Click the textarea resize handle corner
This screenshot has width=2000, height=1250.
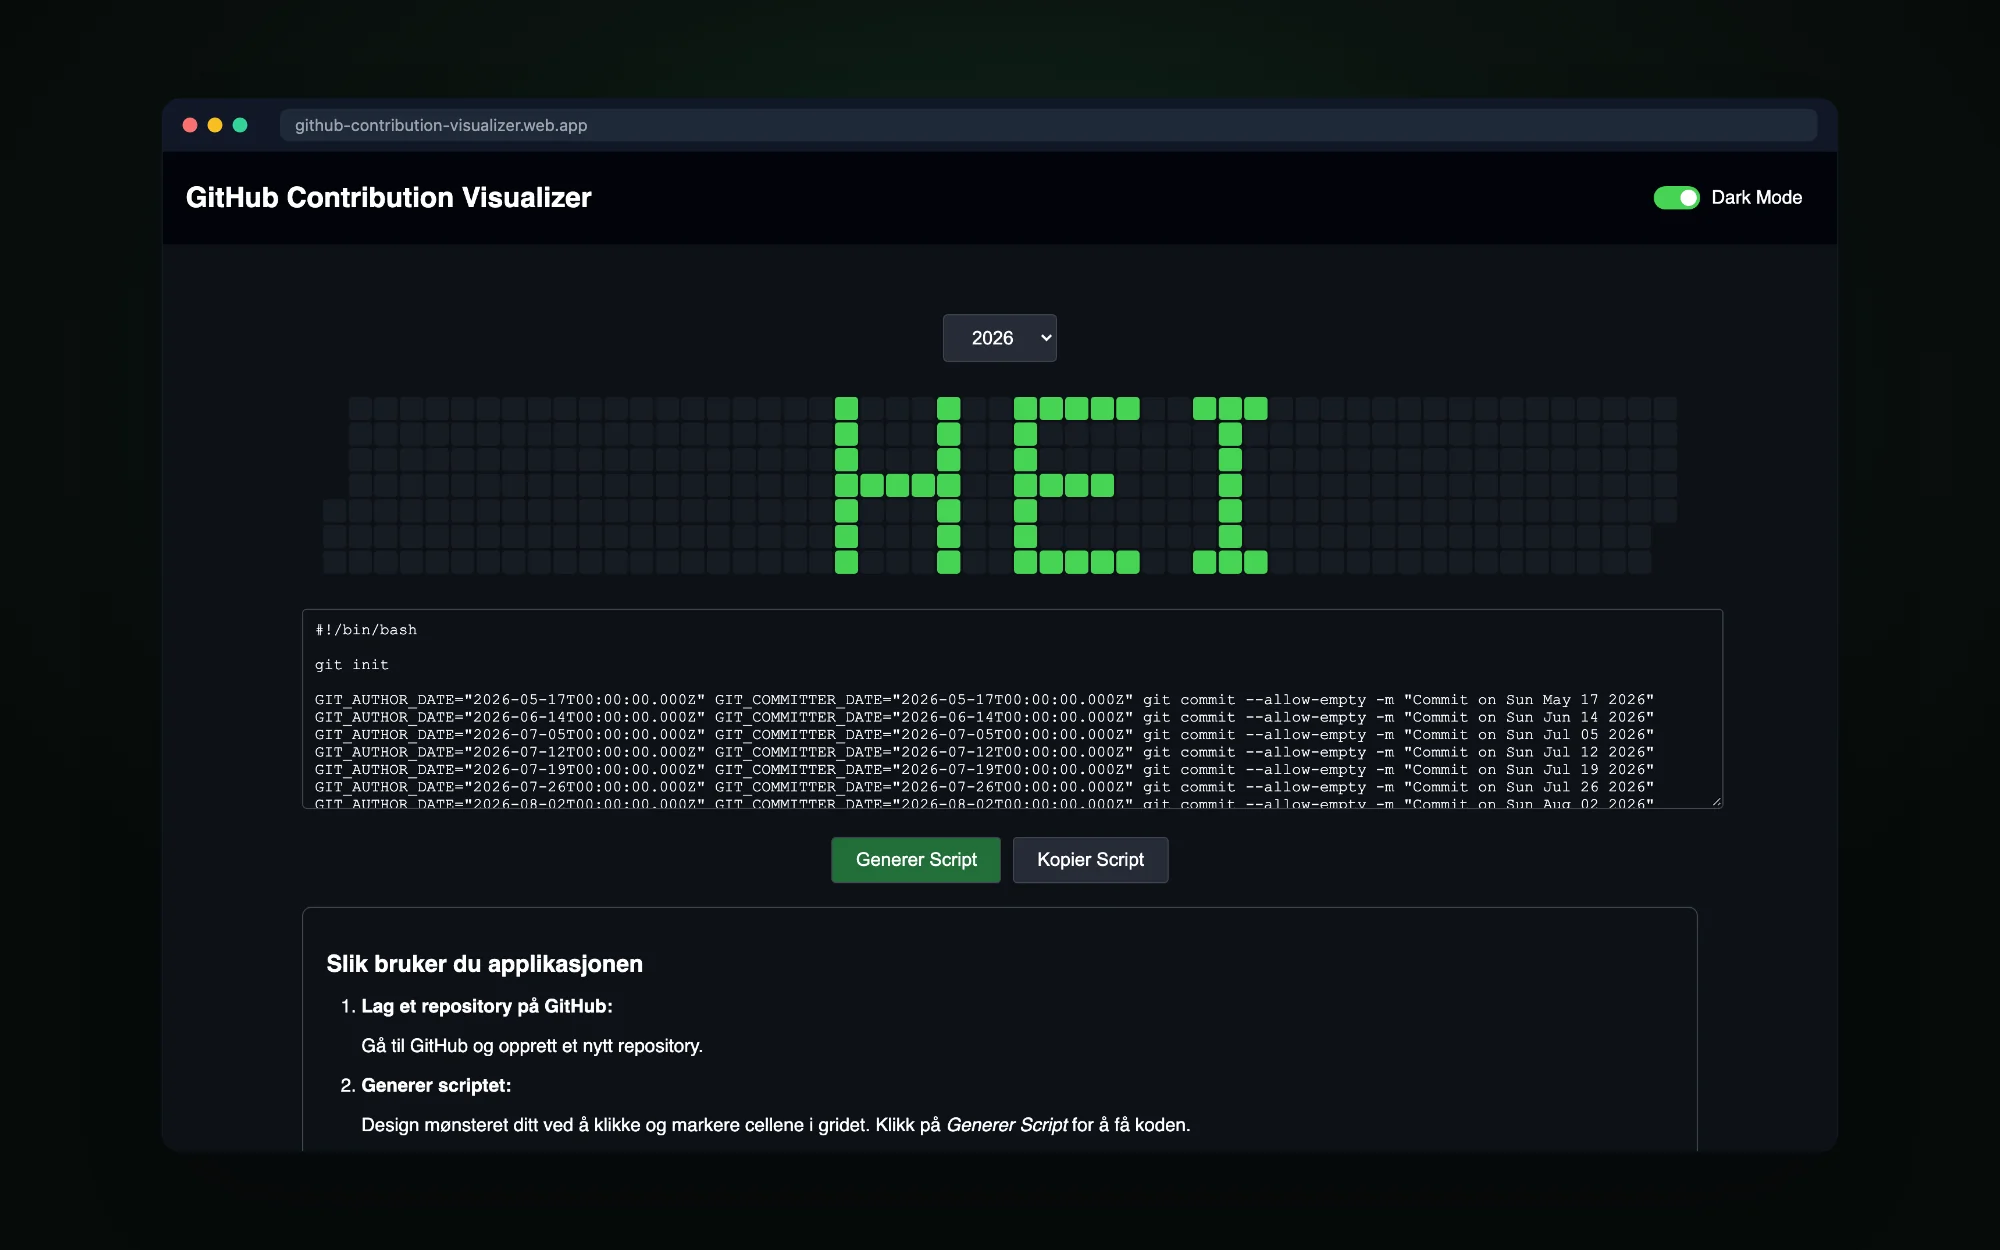(1716, 802)
